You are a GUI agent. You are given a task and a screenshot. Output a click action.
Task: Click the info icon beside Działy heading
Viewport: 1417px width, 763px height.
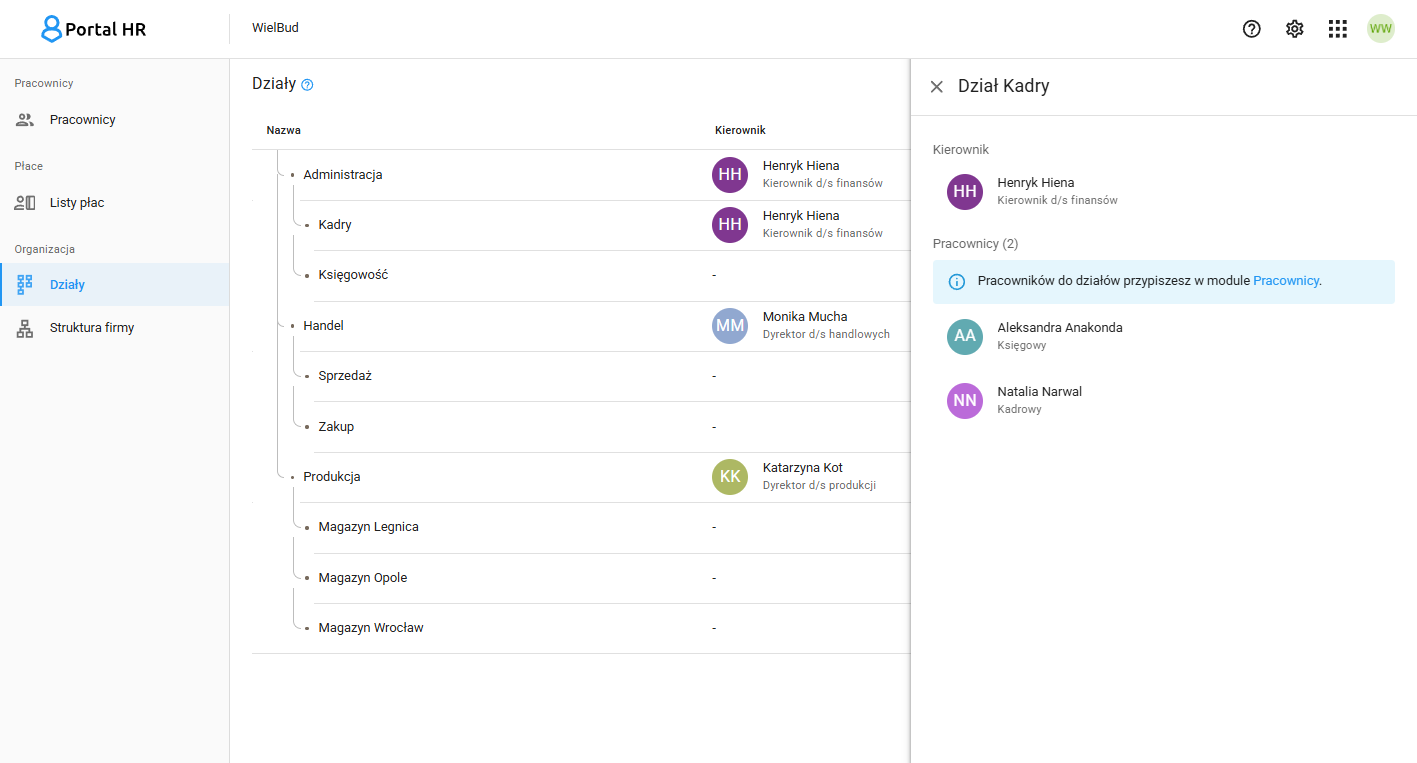pyautogui.click(x=307, y=85)
